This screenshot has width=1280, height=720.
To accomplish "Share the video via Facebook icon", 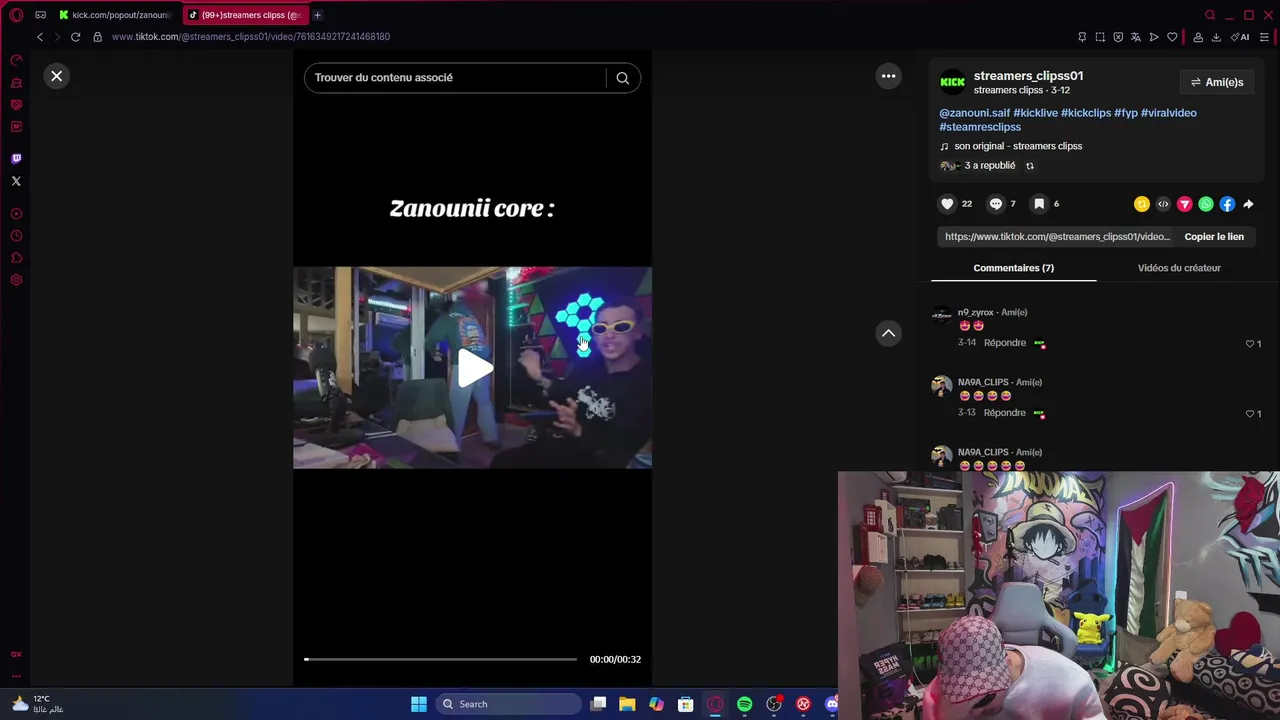I will [1227, 204].
